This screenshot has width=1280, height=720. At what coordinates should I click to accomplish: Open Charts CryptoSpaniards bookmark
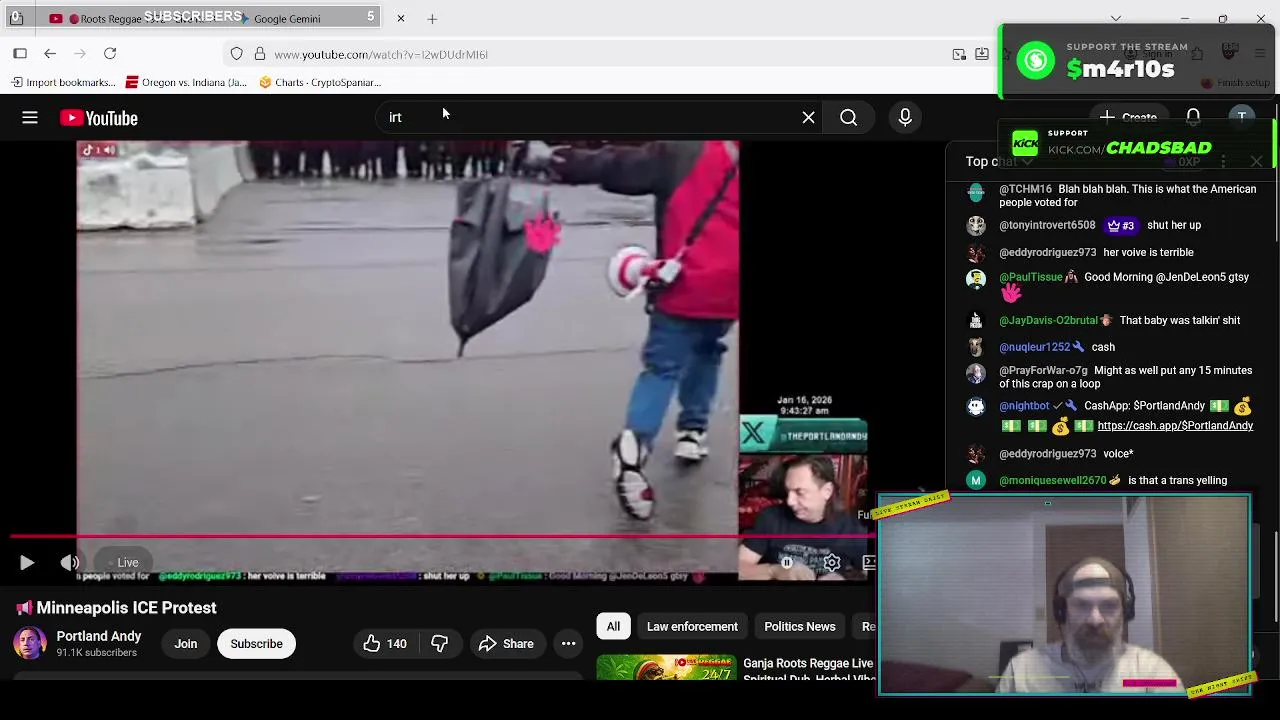pos(320,83)
